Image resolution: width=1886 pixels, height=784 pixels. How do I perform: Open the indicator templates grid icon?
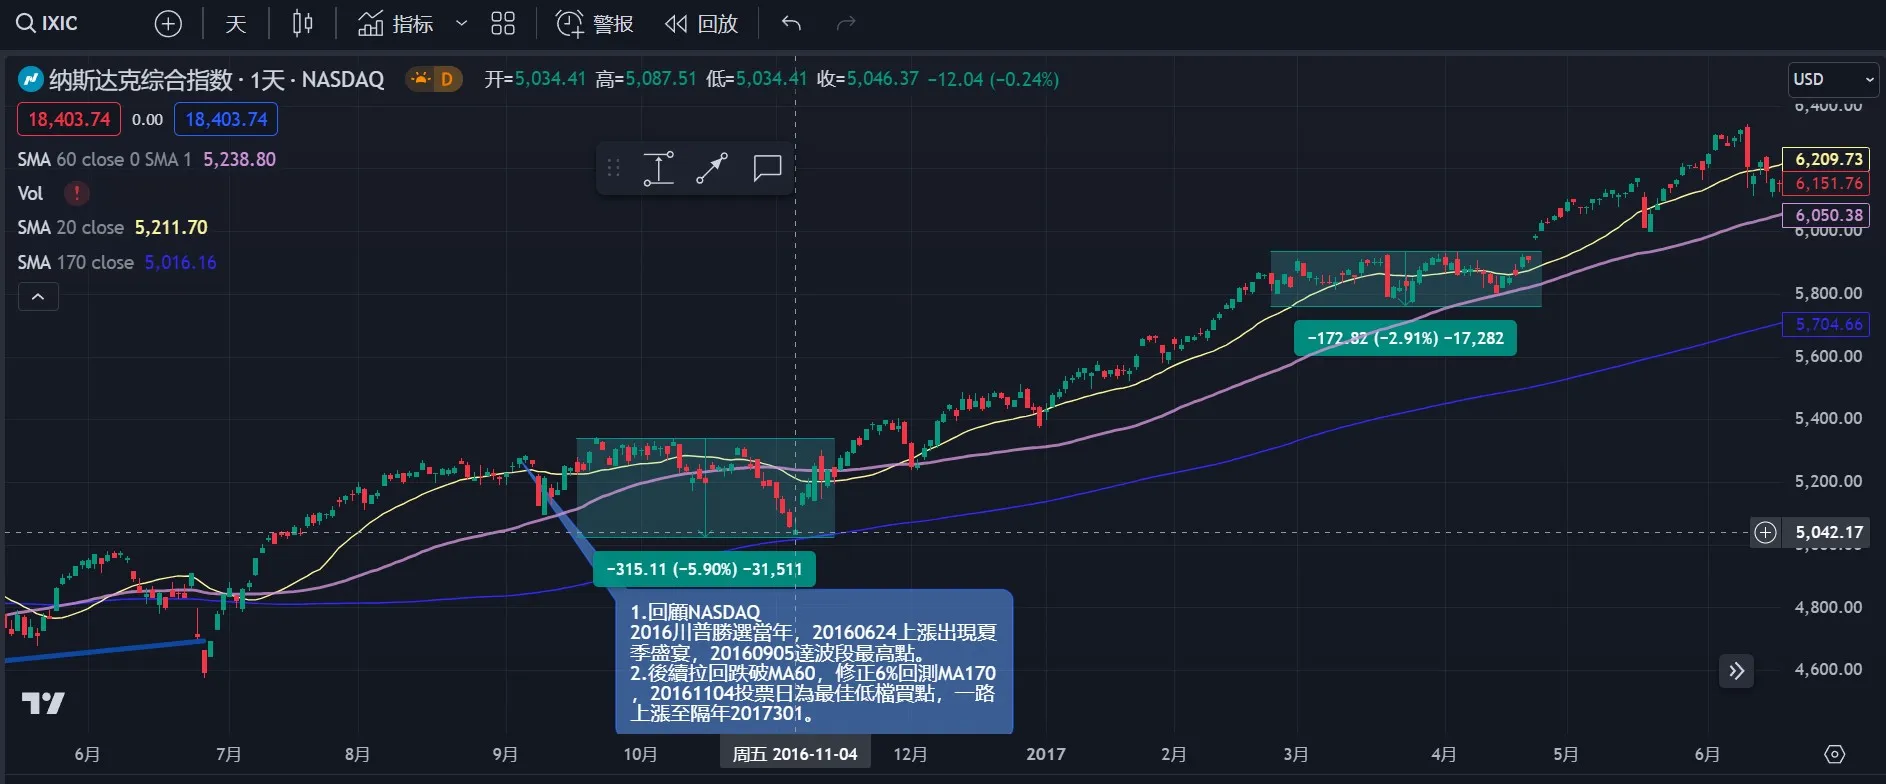pos(503,23)
